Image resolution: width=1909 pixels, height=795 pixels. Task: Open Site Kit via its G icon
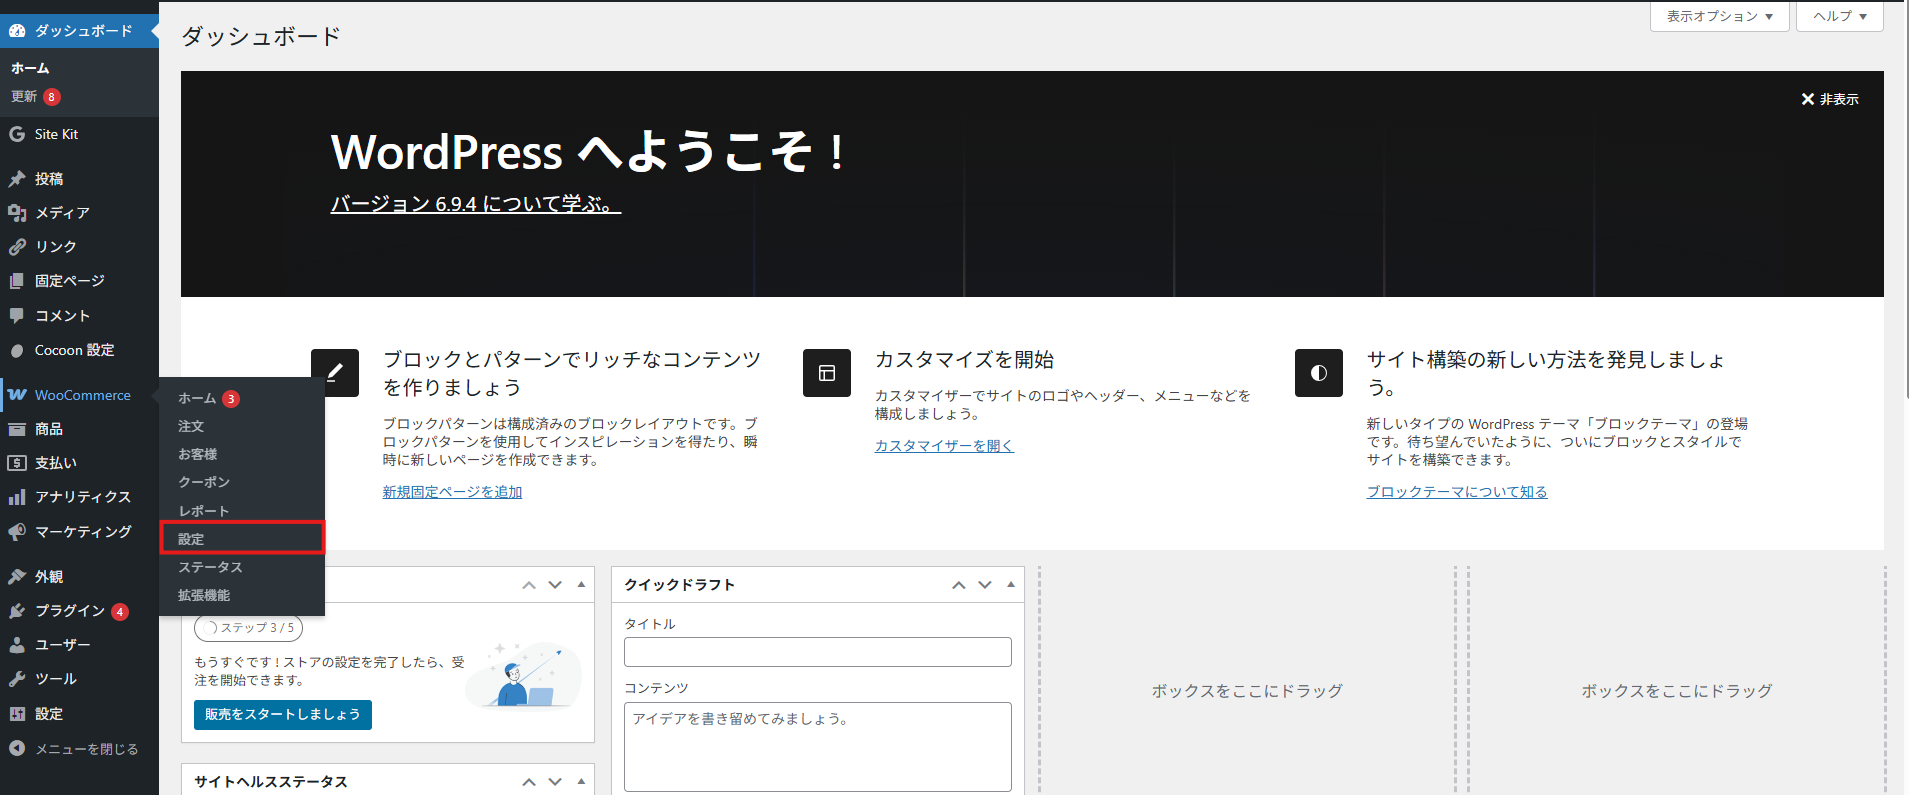[x=17, y=134]
